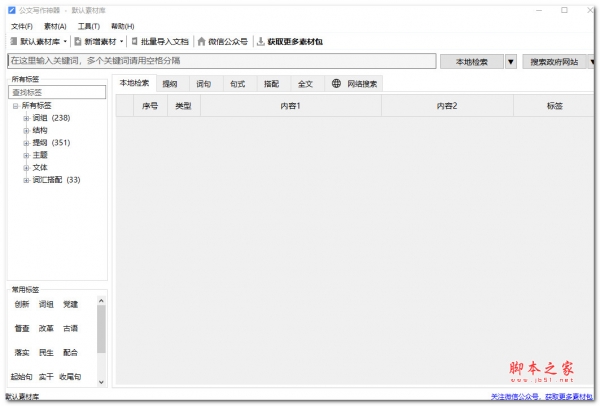
Task: Expand the 主题 tree node
Action: tap(26, 155)
